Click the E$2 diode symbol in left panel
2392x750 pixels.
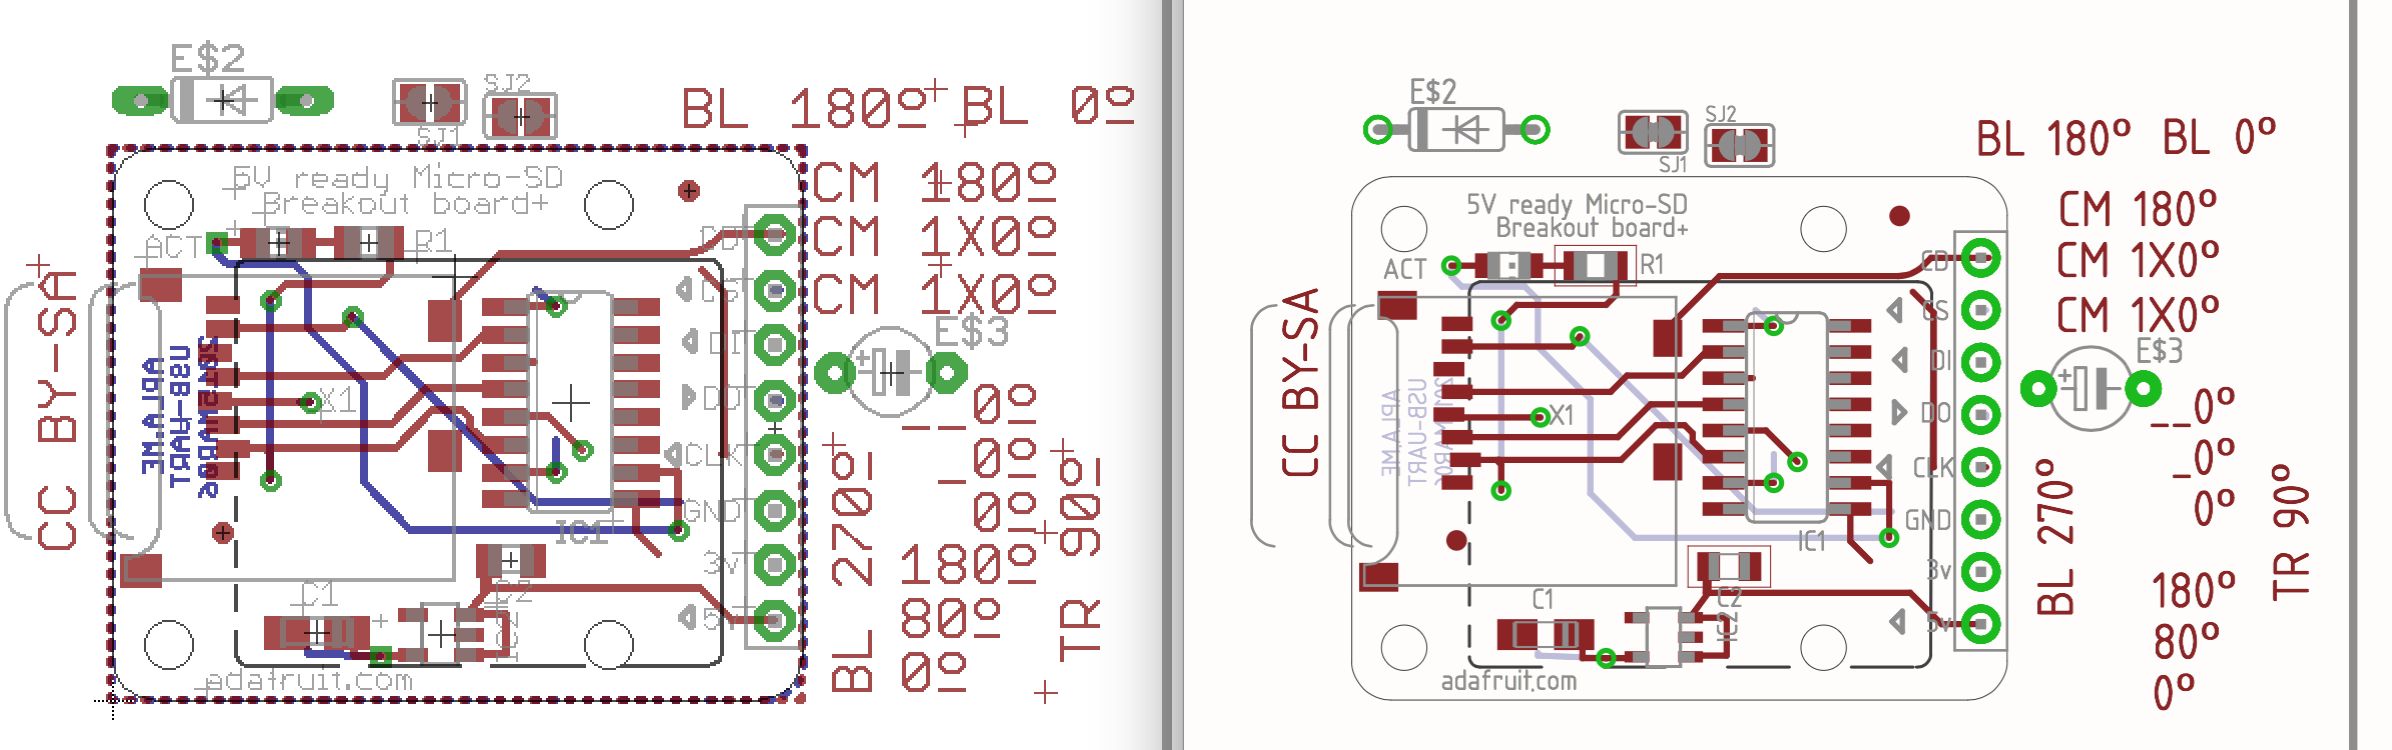coord(222,100)
